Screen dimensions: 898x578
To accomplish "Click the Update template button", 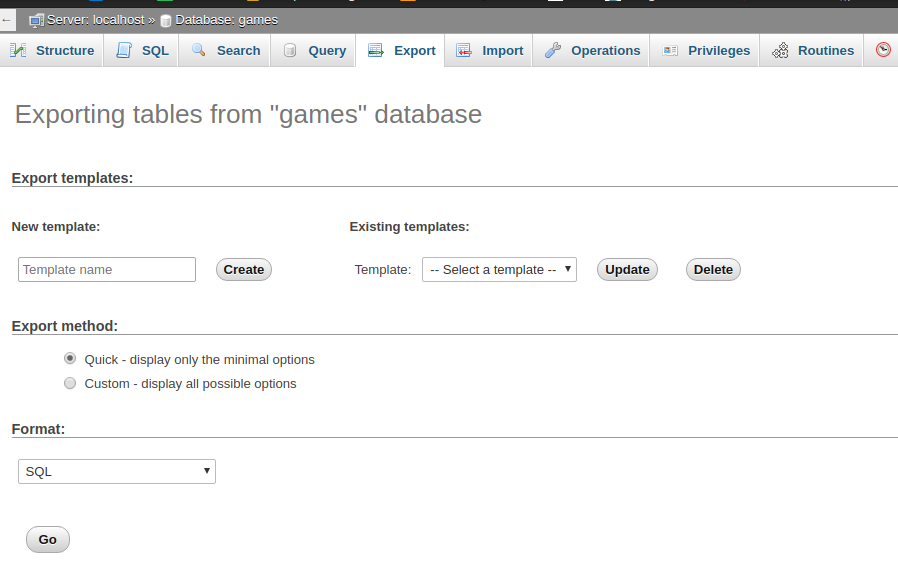I will pyautogui.click(x=627, y=270).
